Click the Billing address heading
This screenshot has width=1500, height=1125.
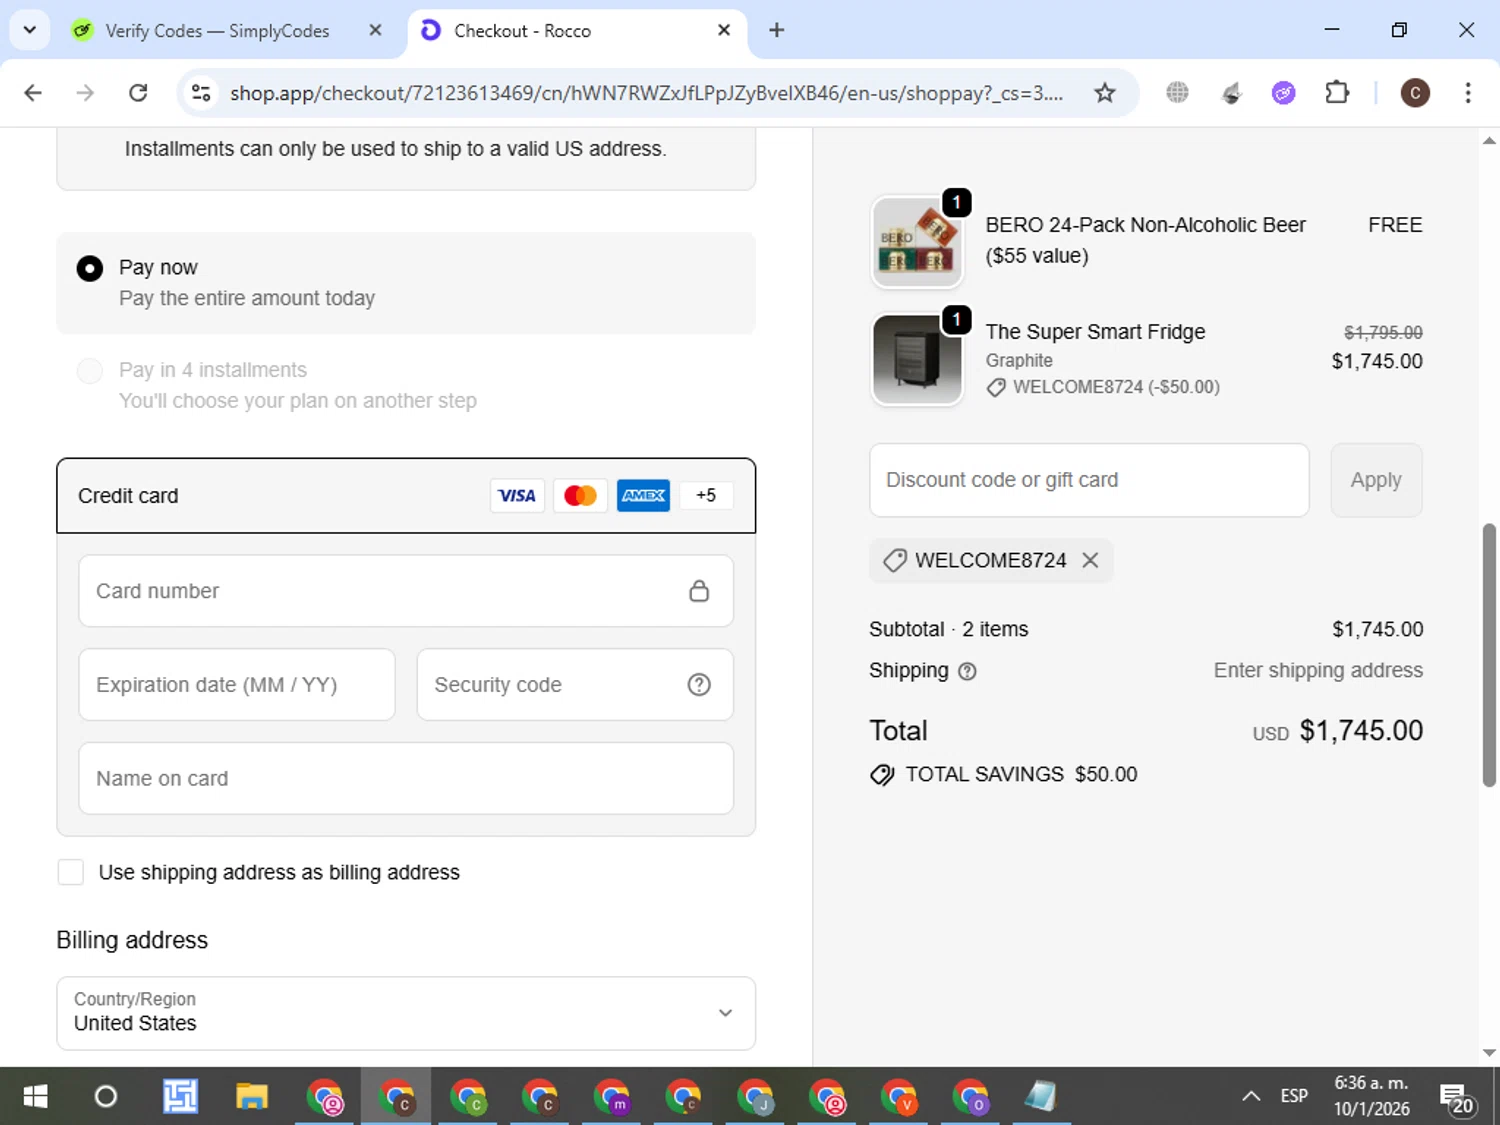132,940
